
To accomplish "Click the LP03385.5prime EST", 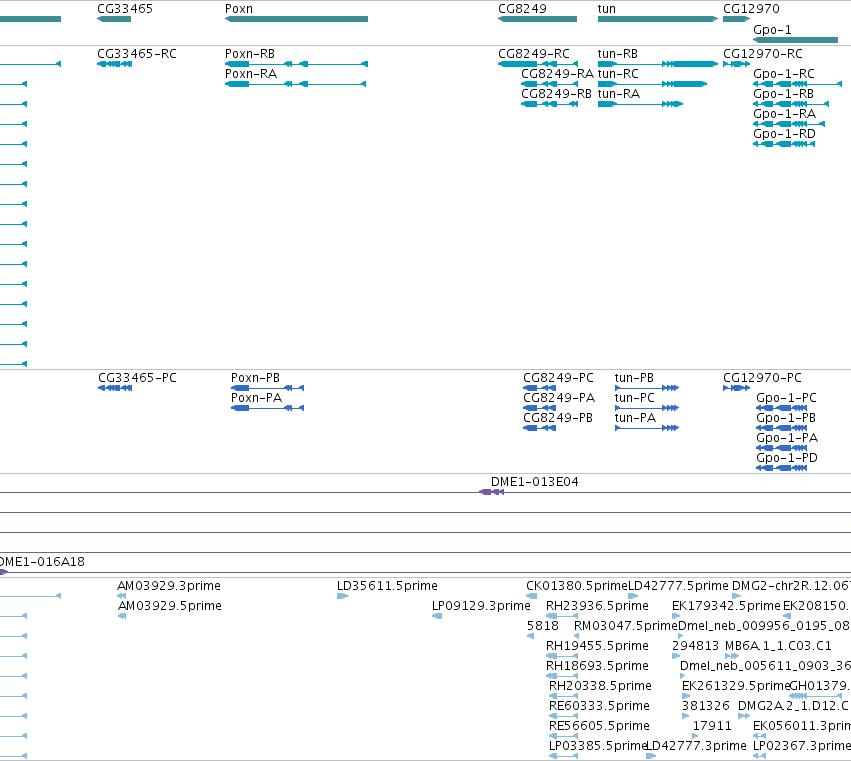I will click(563, 756).
